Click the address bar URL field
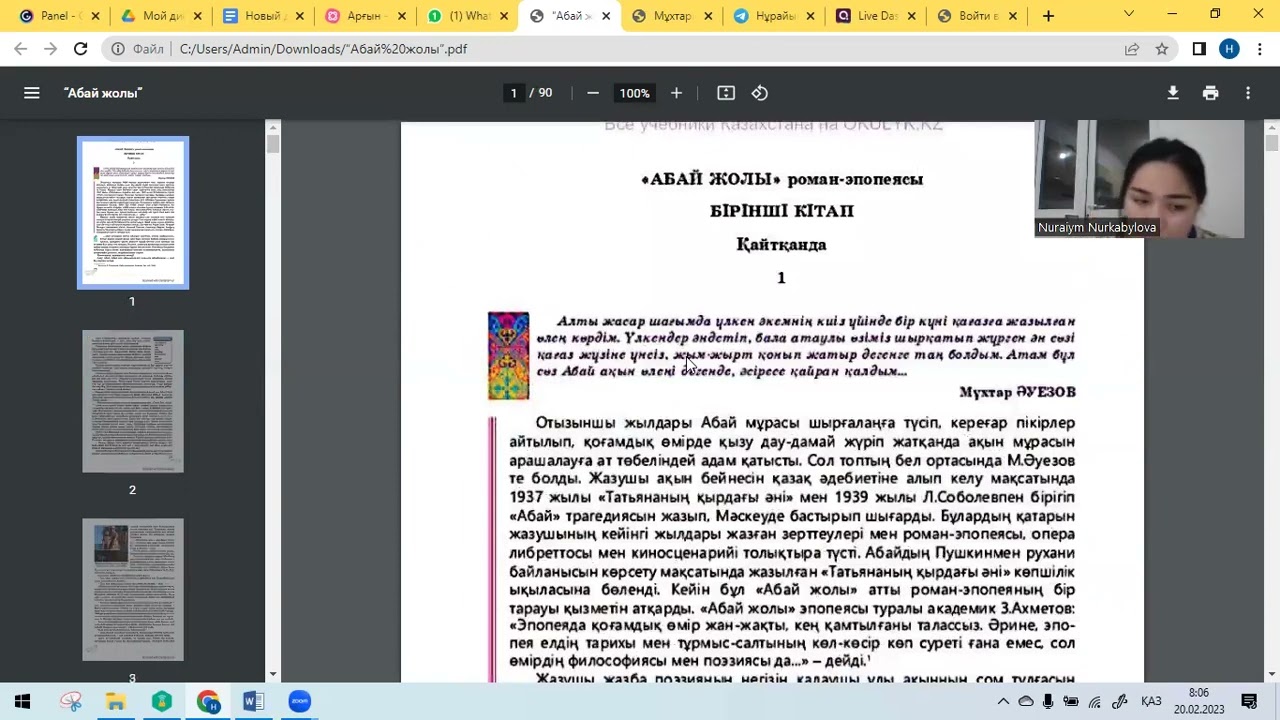Screen dimensions: 1280x720 pyautogui.click(x=640, y=48)
